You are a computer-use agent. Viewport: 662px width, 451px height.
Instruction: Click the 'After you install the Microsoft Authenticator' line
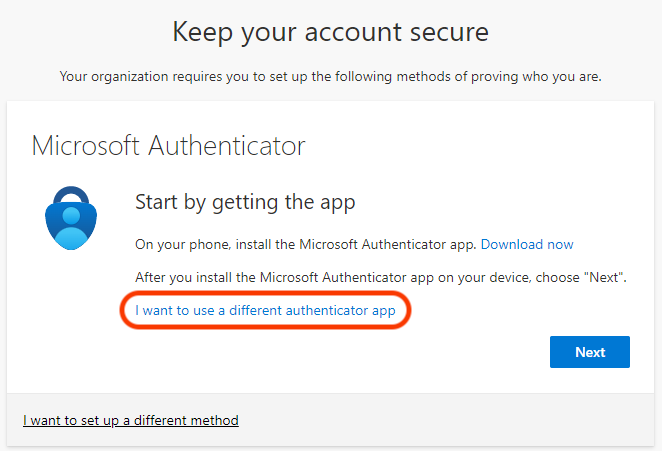[x=381, y=277]
